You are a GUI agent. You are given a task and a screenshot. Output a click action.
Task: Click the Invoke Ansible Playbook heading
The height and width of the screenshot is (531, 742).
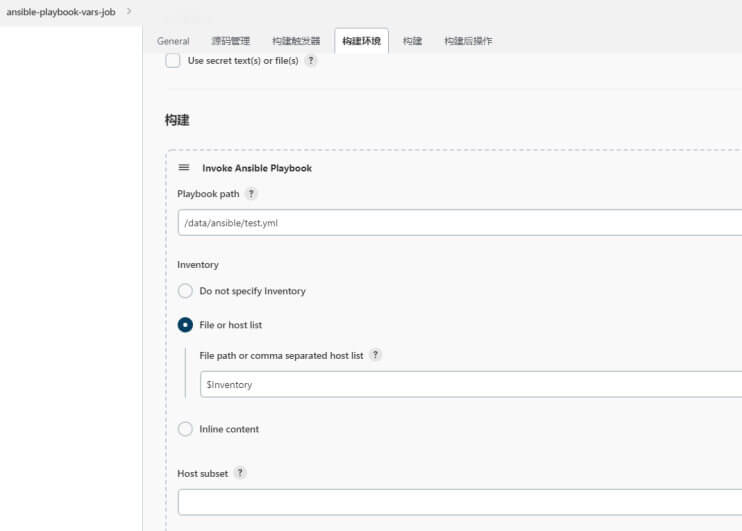click(257, 168)
